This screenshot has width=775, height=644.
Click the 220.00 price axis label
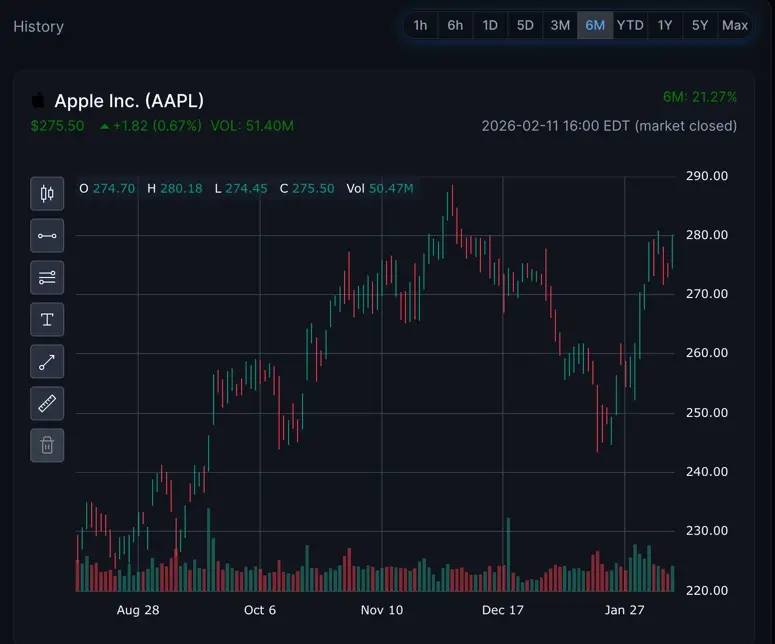pos(707,591)
